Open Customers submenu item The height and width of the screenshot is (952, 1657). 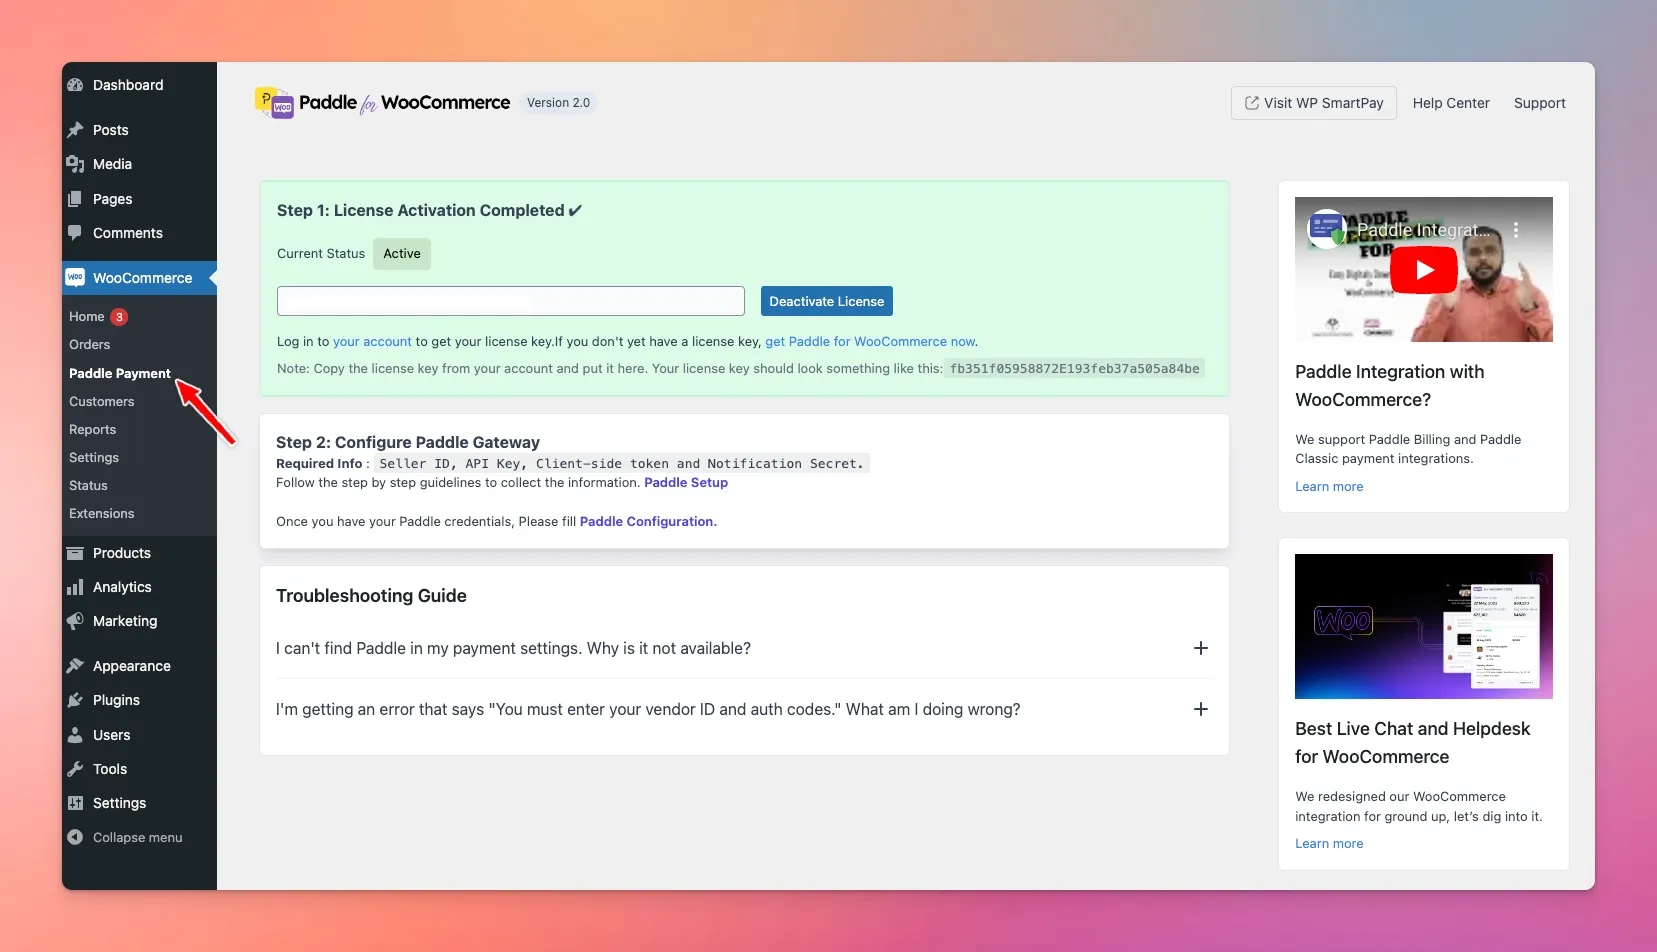coord(102,401)
